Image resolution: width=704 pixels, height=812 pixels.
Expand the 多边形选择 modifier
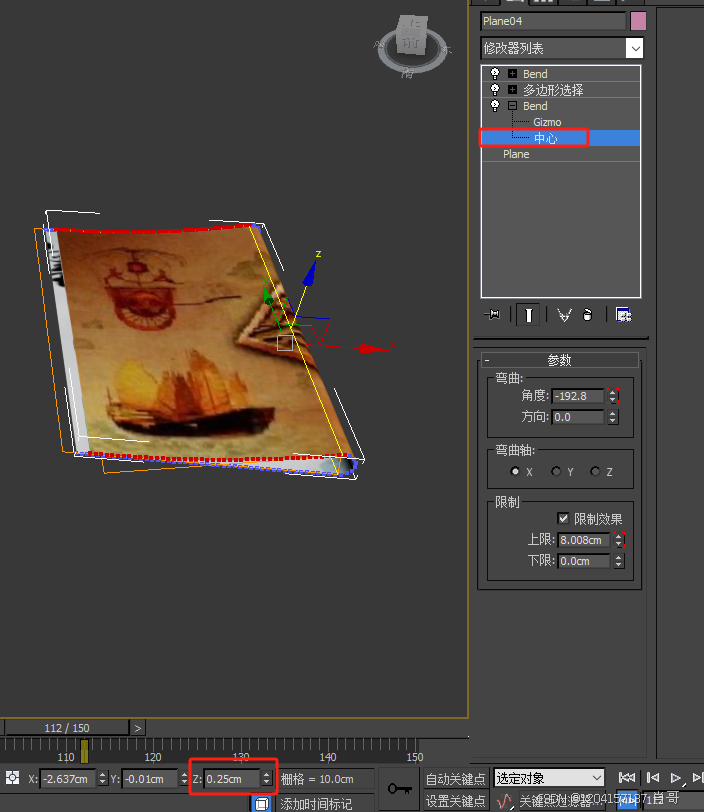[x=512, y=90]
